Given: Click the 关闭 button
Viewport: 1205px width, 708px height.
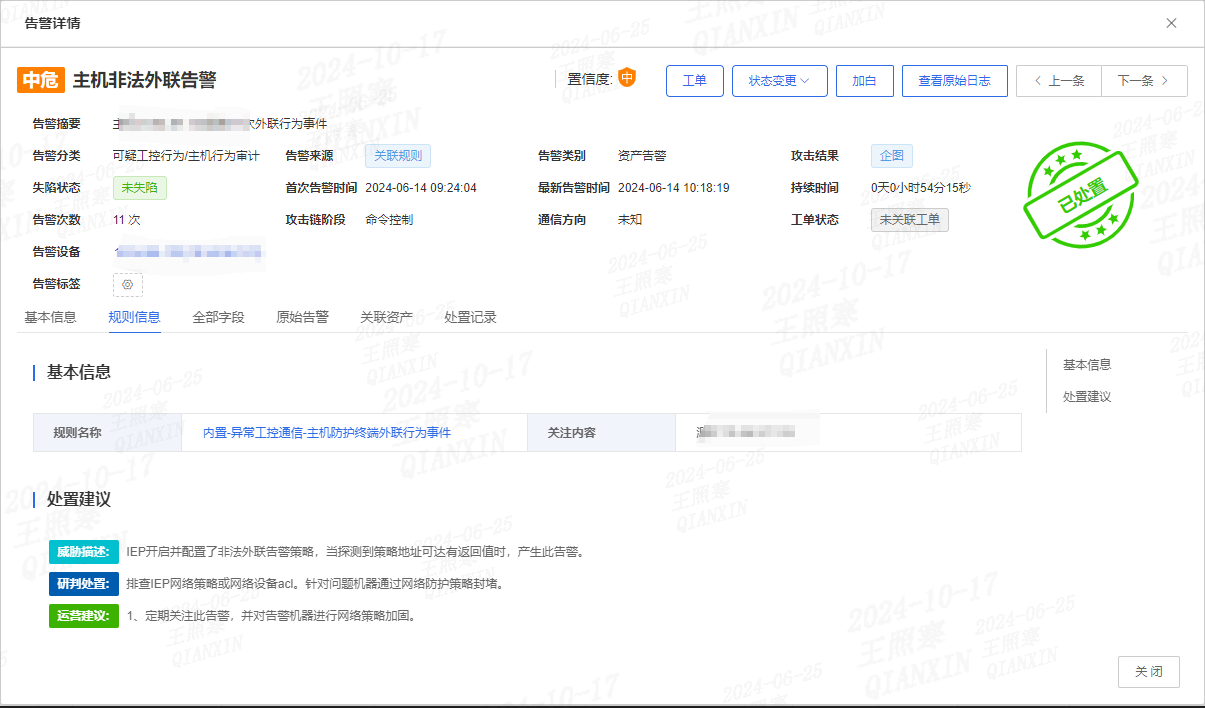Looking at the screenshot, I should tap(1149, 672).
